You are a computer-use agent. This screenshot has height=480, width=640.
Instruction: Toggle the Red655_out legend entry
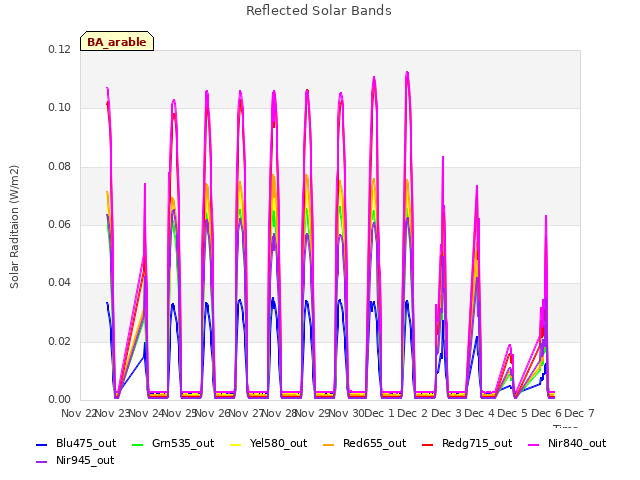coord(364,443)
